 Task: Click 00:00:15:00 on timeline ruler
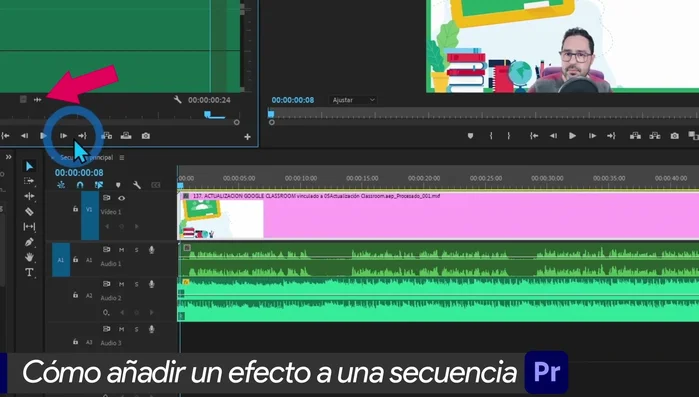coord(362,178)
